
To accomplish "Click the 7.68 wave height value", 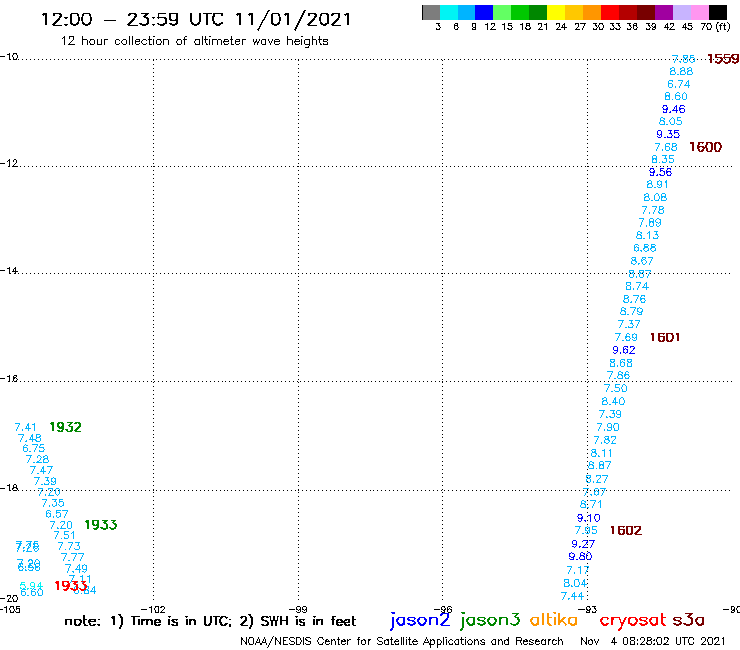I will click(666, 147).
